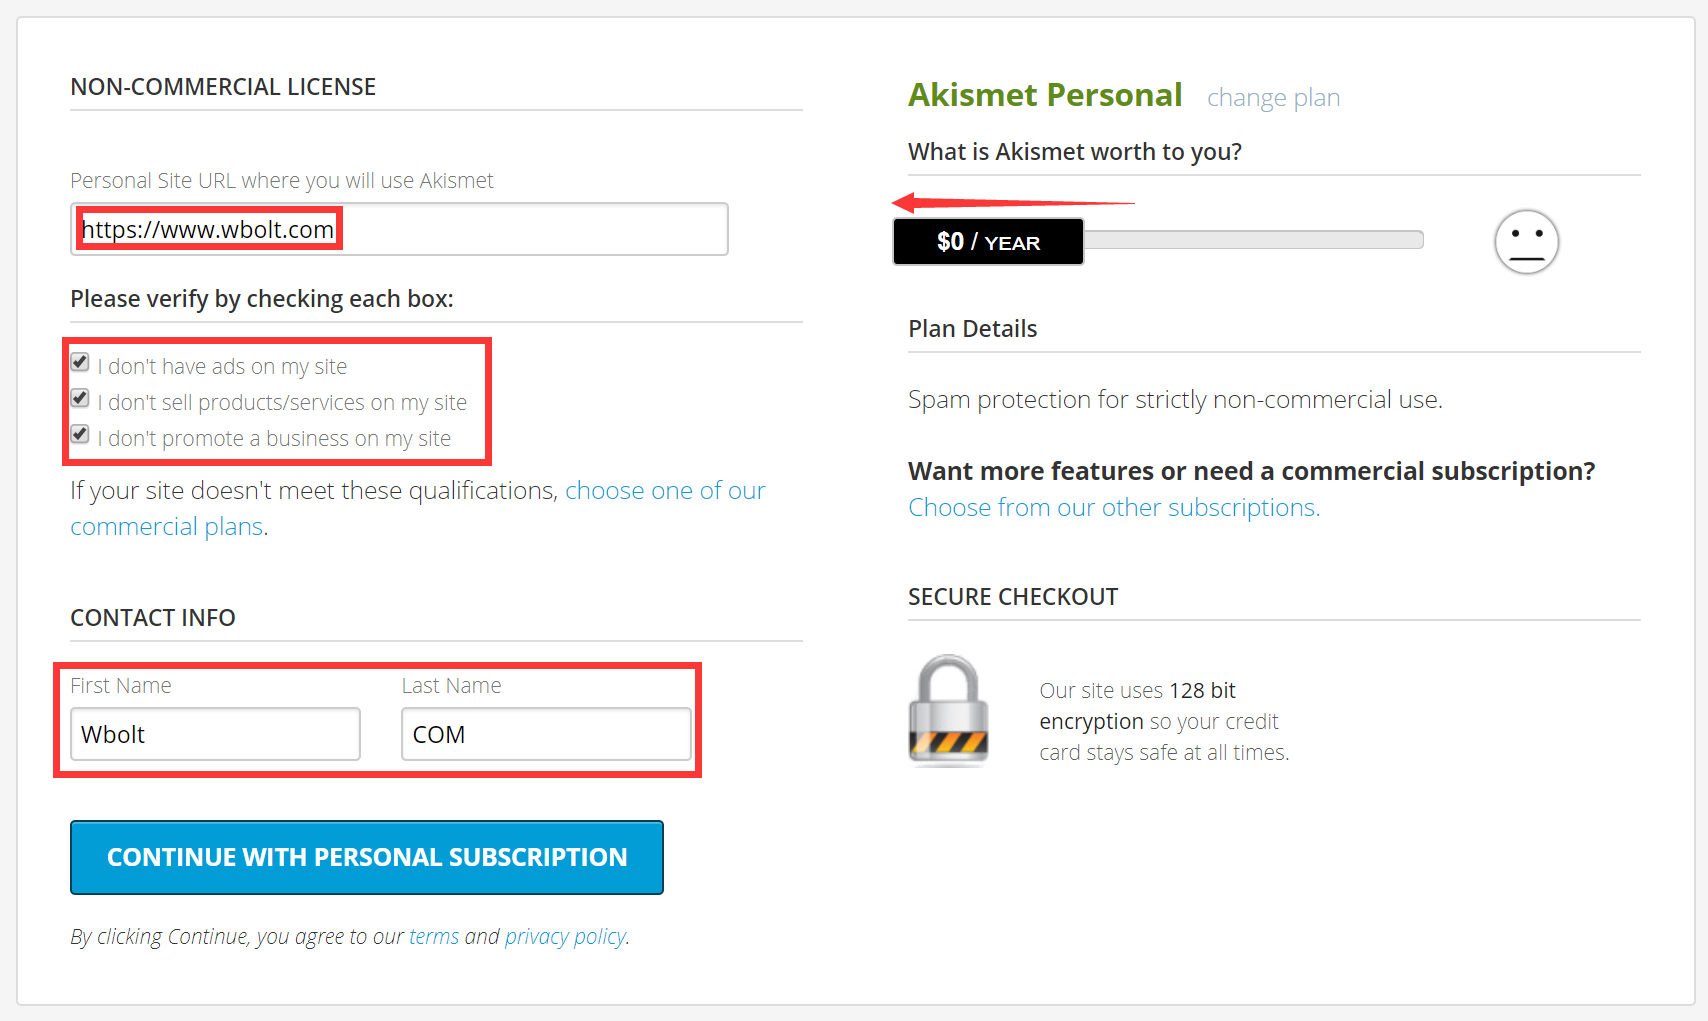The width and height of the screenshot is (1708, 1021).
Task: Open "Choose from our other subscriptions" link
Action: pos(1114,508)
